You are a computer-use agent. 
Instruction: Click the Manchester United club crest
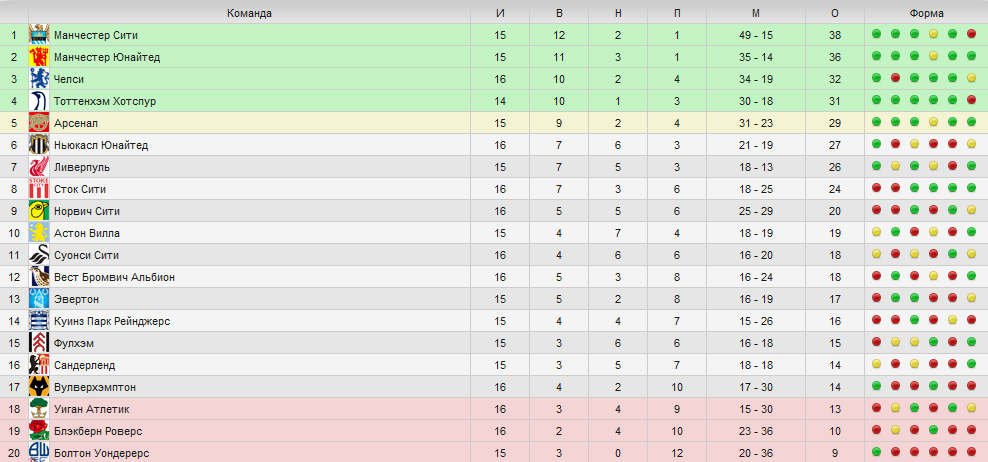[39, 57]
